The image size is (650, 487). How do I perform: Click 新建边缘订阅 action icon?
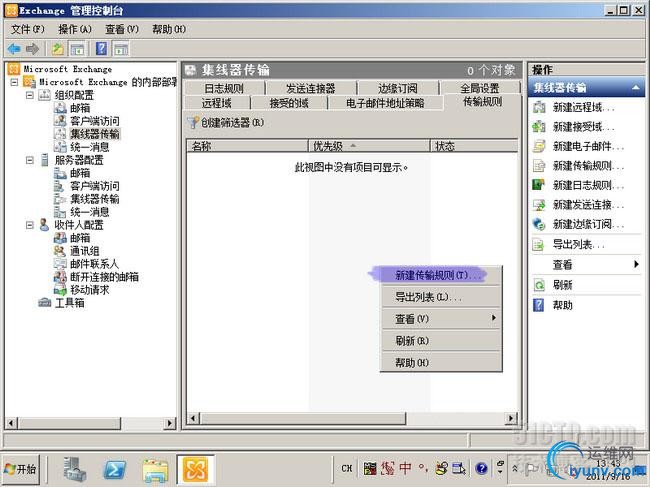pyautogui.click(x=538, y=224)
